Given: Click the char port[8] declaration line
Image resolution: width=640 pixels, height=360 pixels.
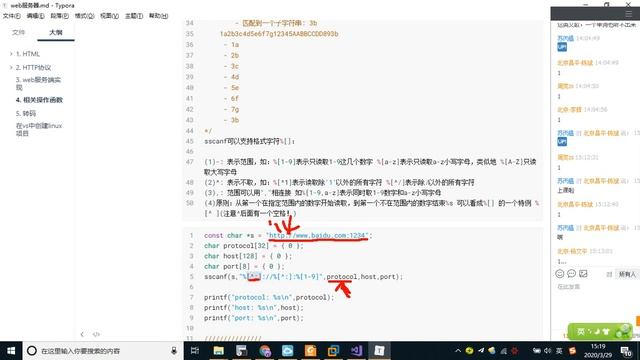Looking at the screenshot, I should tap(244, 266).
